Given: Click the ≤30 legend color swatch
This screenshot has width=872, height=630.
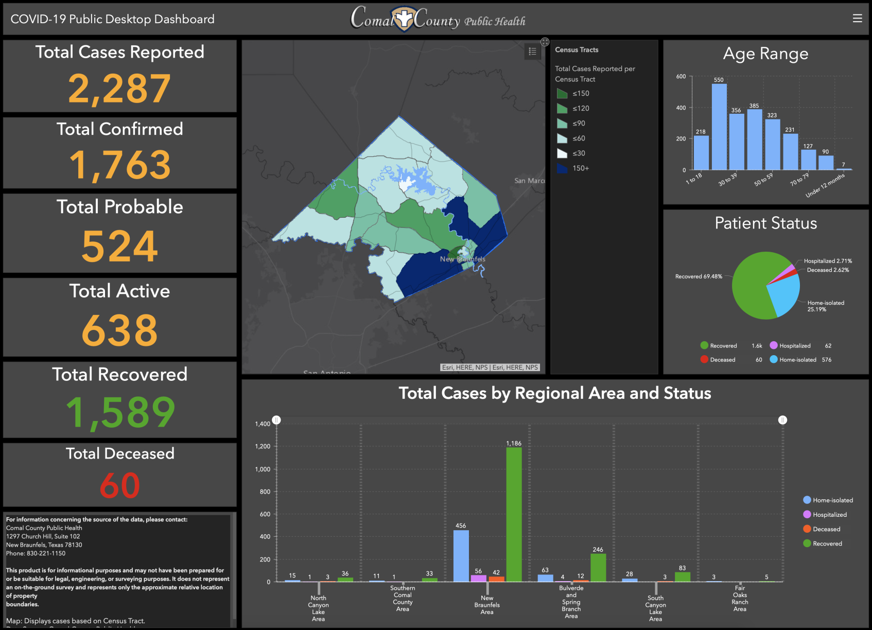Looking at the screenshot, I should point(562,153).
